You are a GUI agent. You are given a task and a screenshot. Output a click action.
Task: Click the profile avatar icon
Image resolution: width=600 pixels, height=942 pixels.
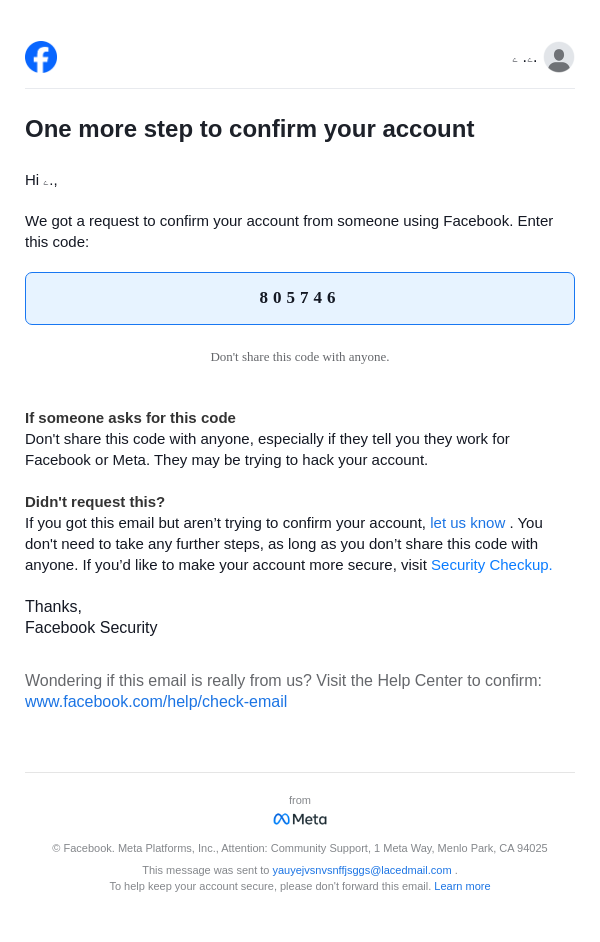tap(559, 57)
